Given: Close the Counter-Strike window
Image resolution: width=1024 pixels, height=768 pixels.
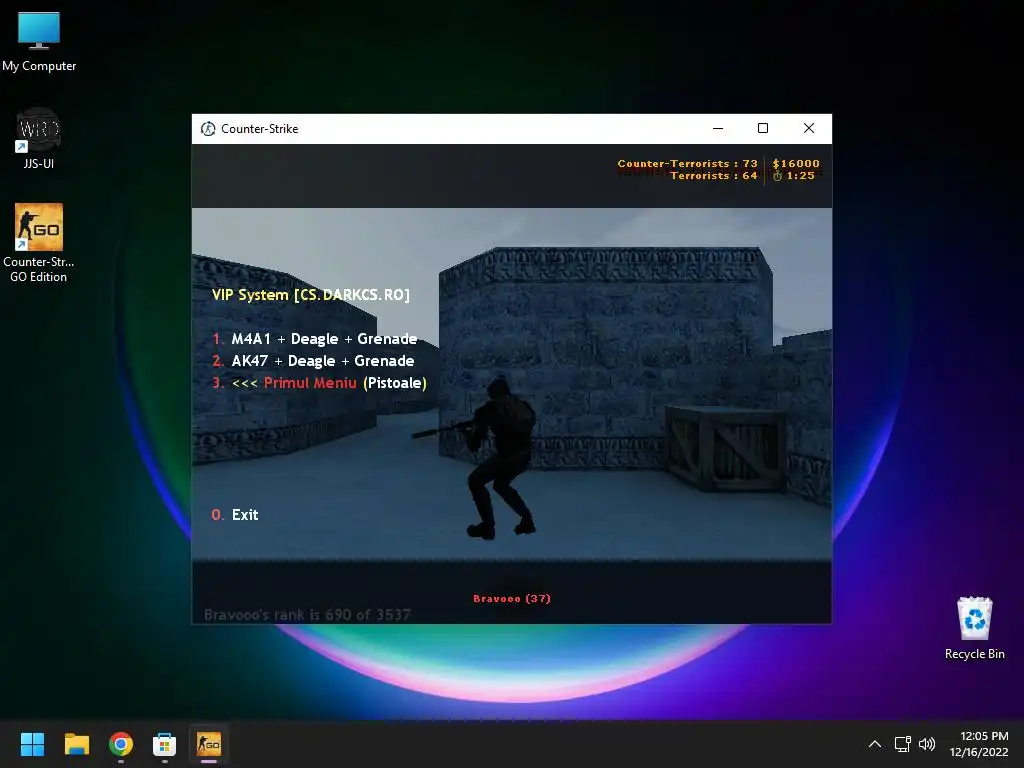Looking at the screenshot, I should click(808, 129).
